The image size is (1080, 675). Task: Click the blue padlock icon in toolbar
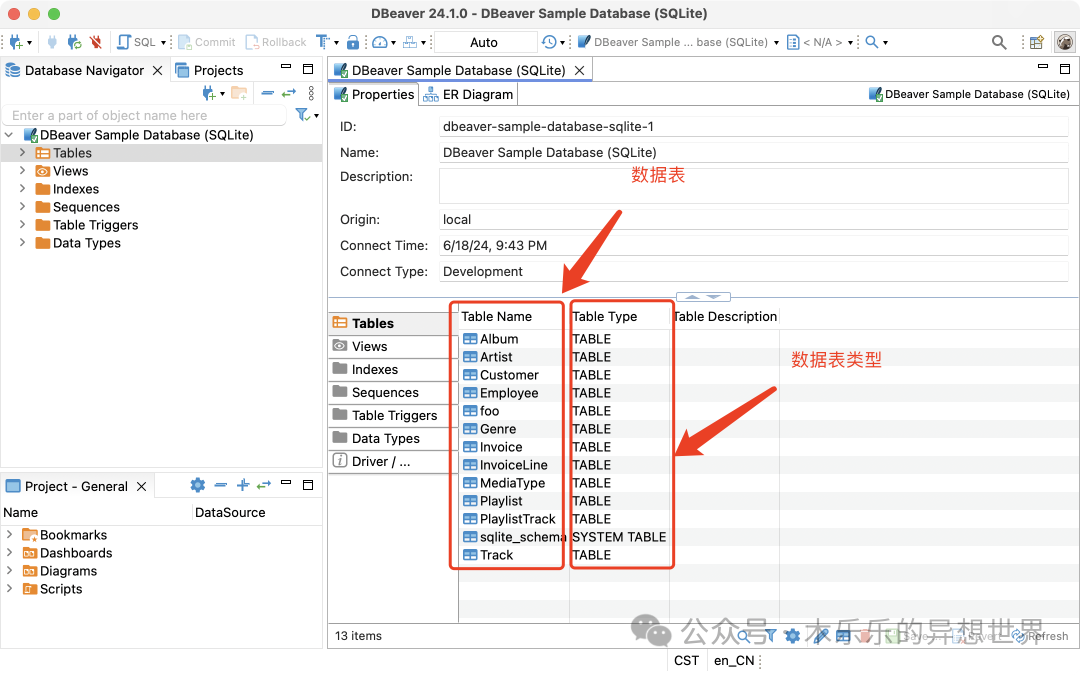tap(353, 42)
